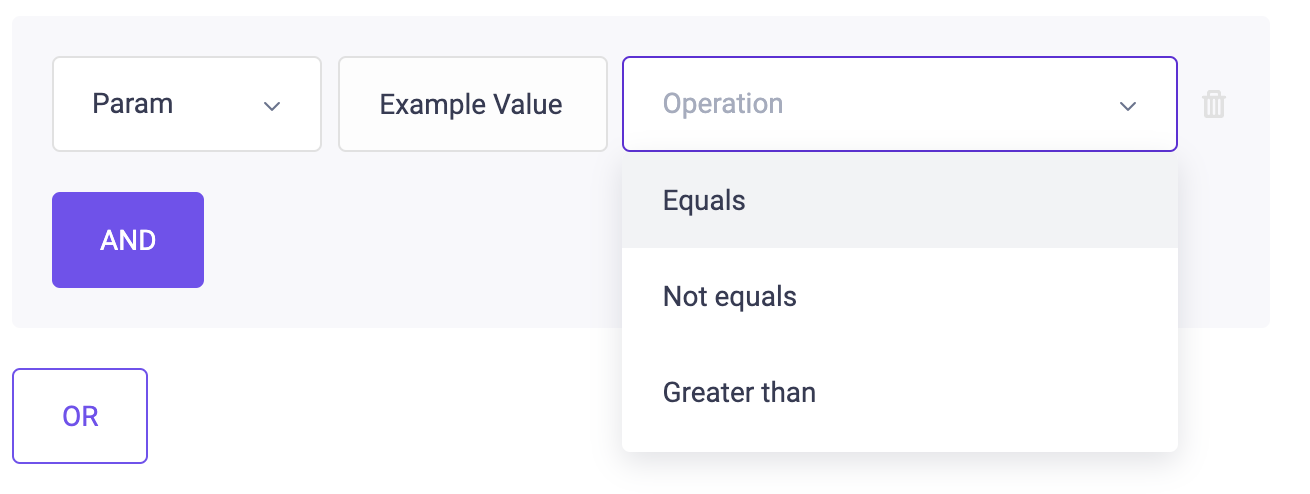Image resolution: width=1310 pixels, height=494 pixels.
Task: Click the Param label text
Action: click(x=132, y=104)
